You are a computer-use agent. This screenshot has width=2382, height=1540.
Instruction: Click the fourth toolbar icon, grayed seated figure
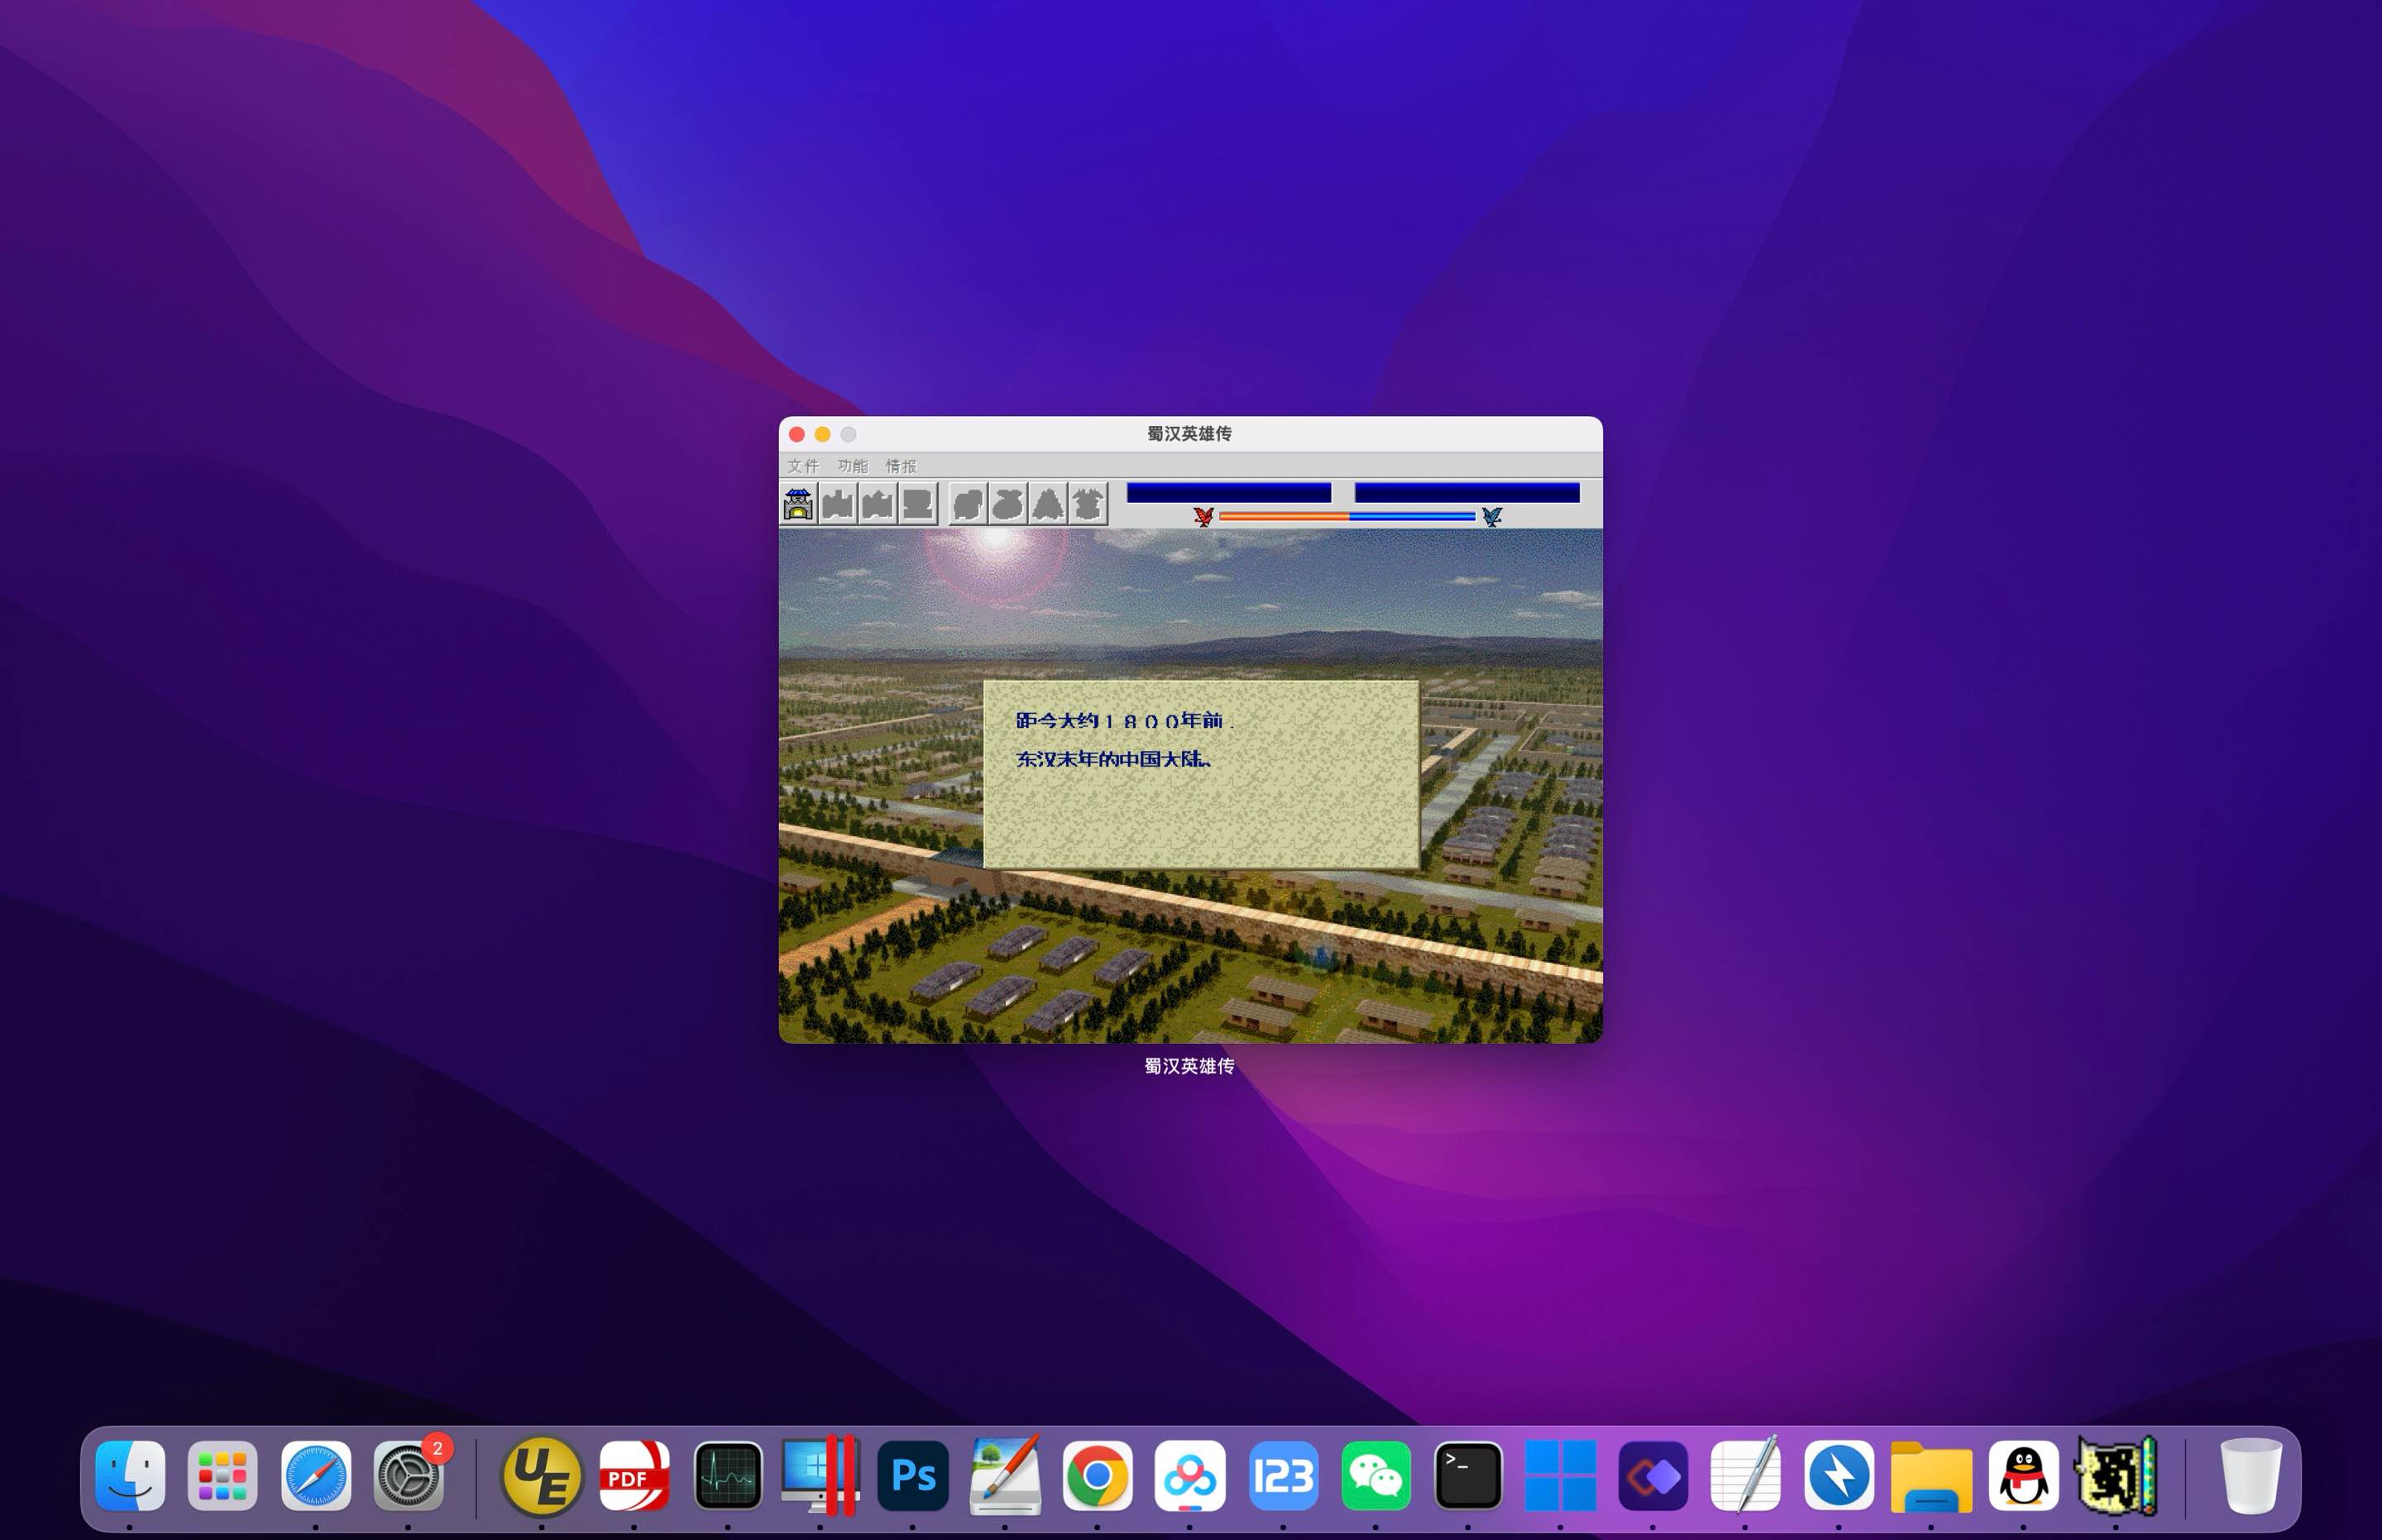(x=918, y=504)
